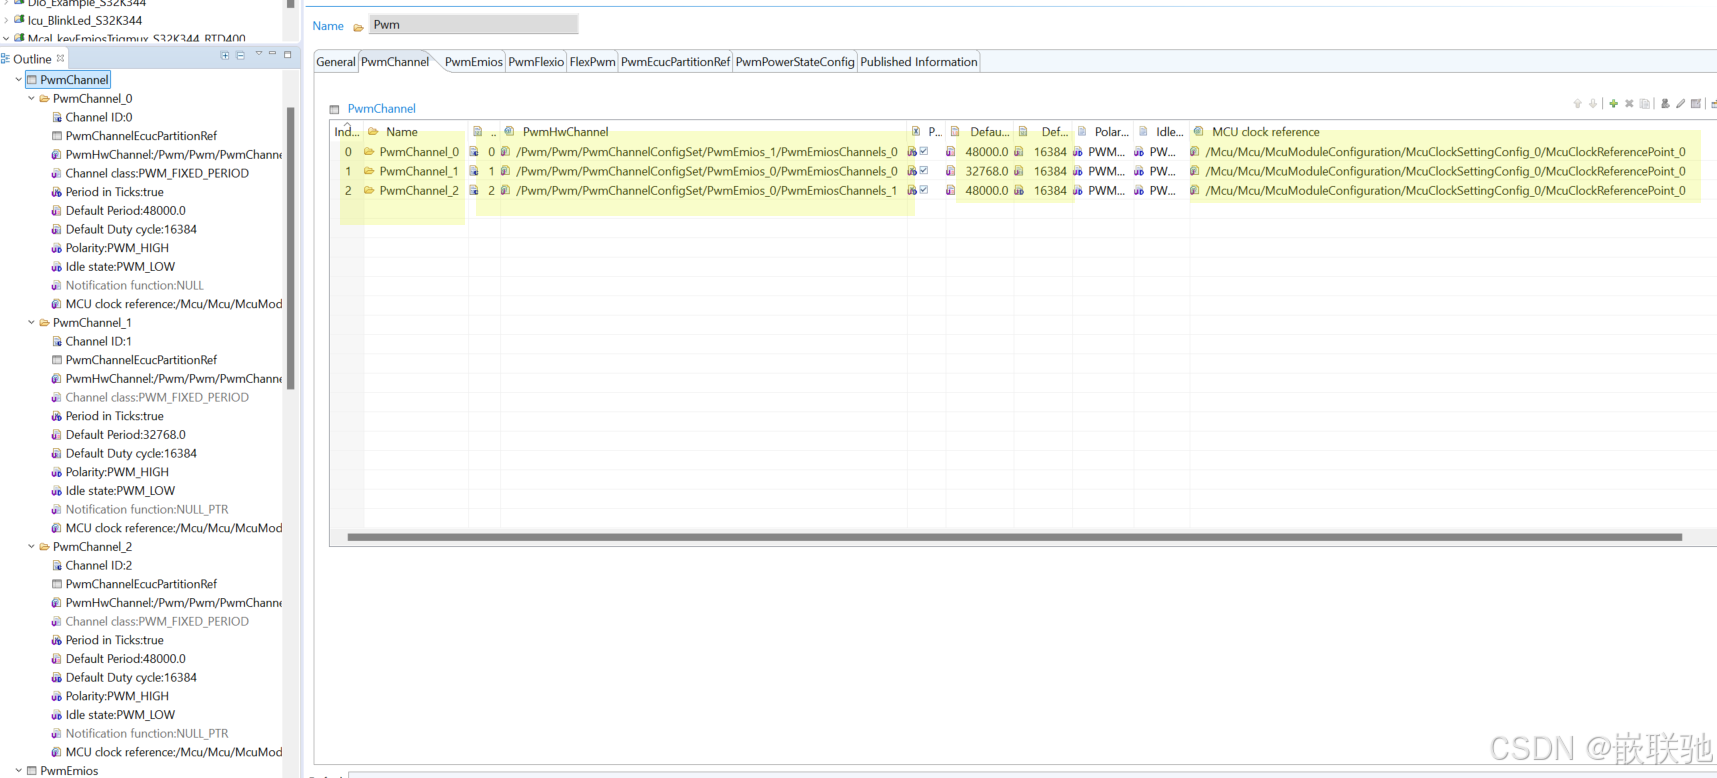Image resolution: width=1717 pixels, height=778 pixels.
Task: Select Notification function:NULL in Outline
Action: [134, 285]
